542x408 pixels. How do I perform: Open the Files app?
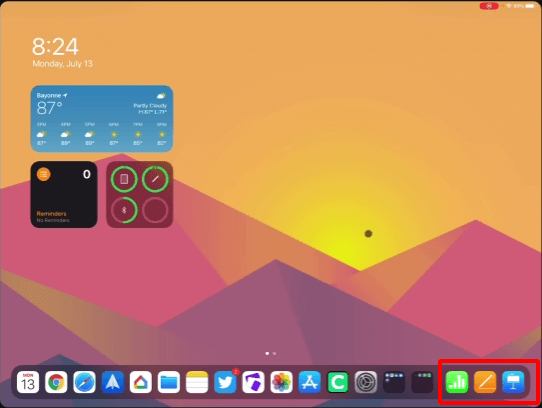[x=169, y=382]
